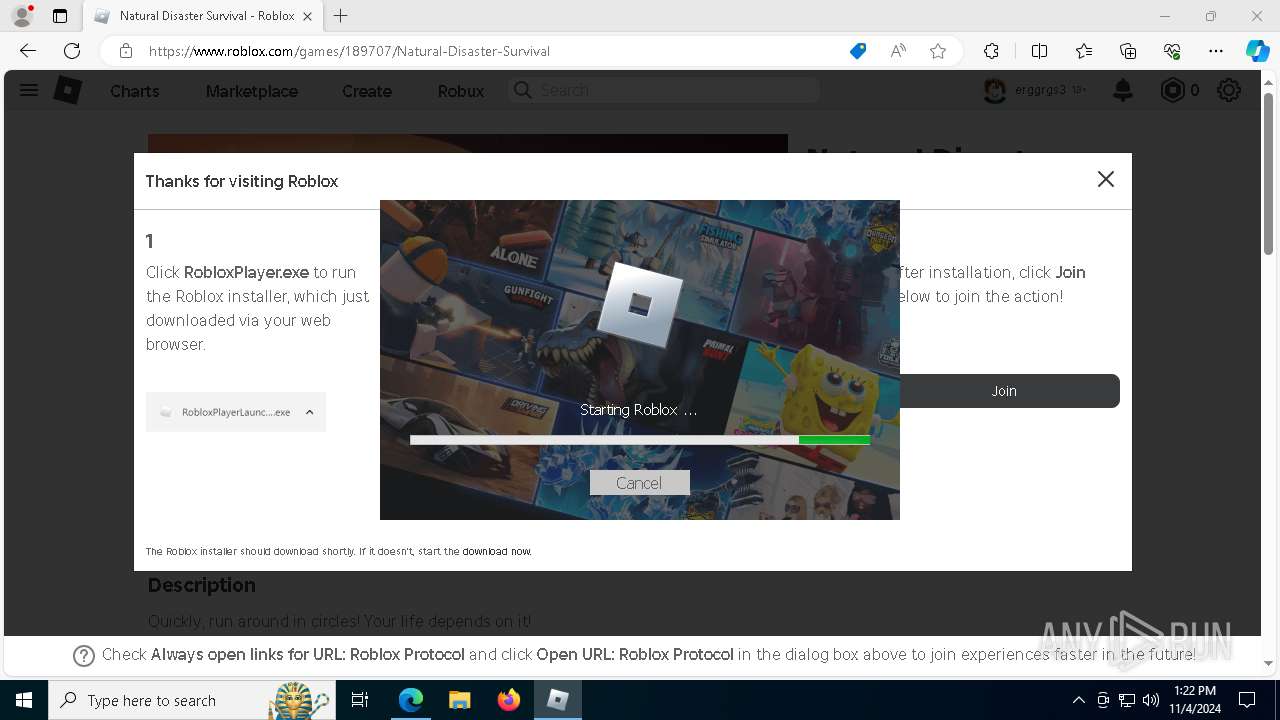Open the Windows Start menu

point(24,700)
